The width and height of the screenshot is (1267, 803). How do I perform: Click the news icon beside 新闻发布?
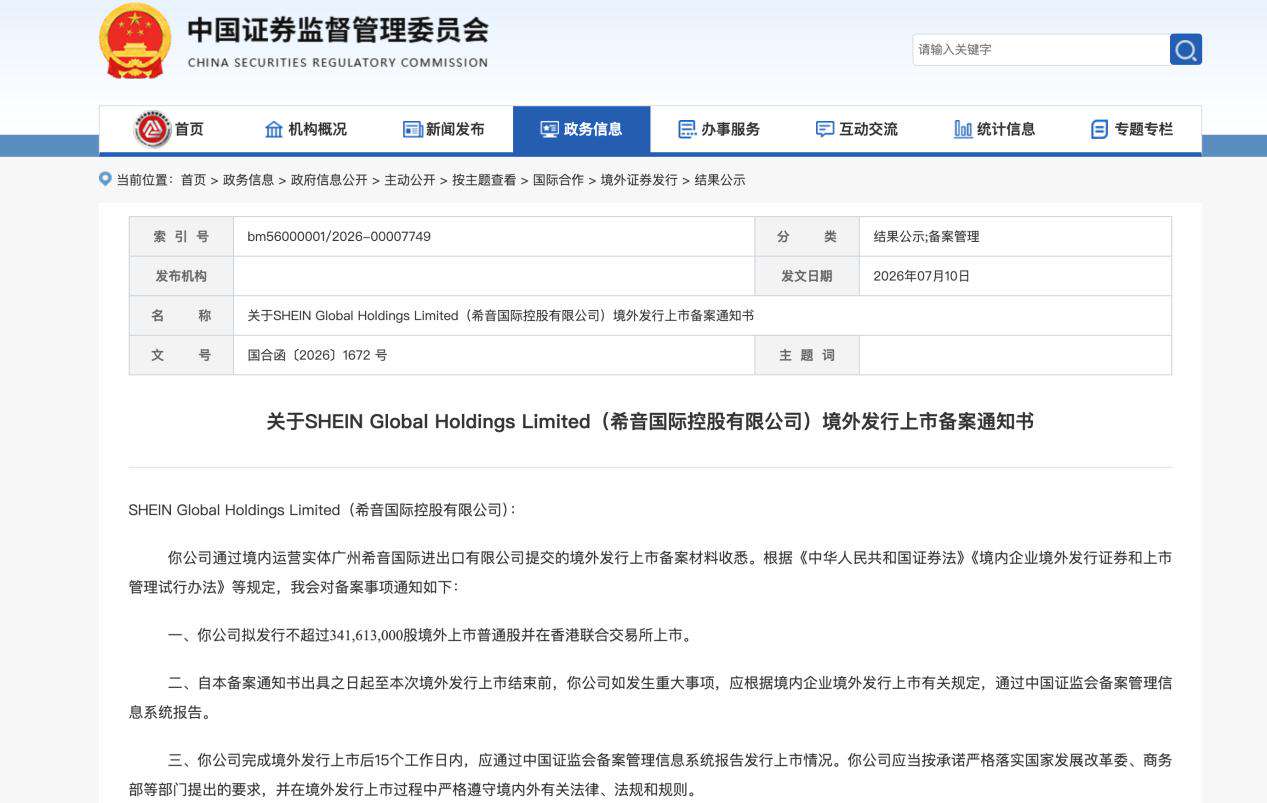coord(412,129)
